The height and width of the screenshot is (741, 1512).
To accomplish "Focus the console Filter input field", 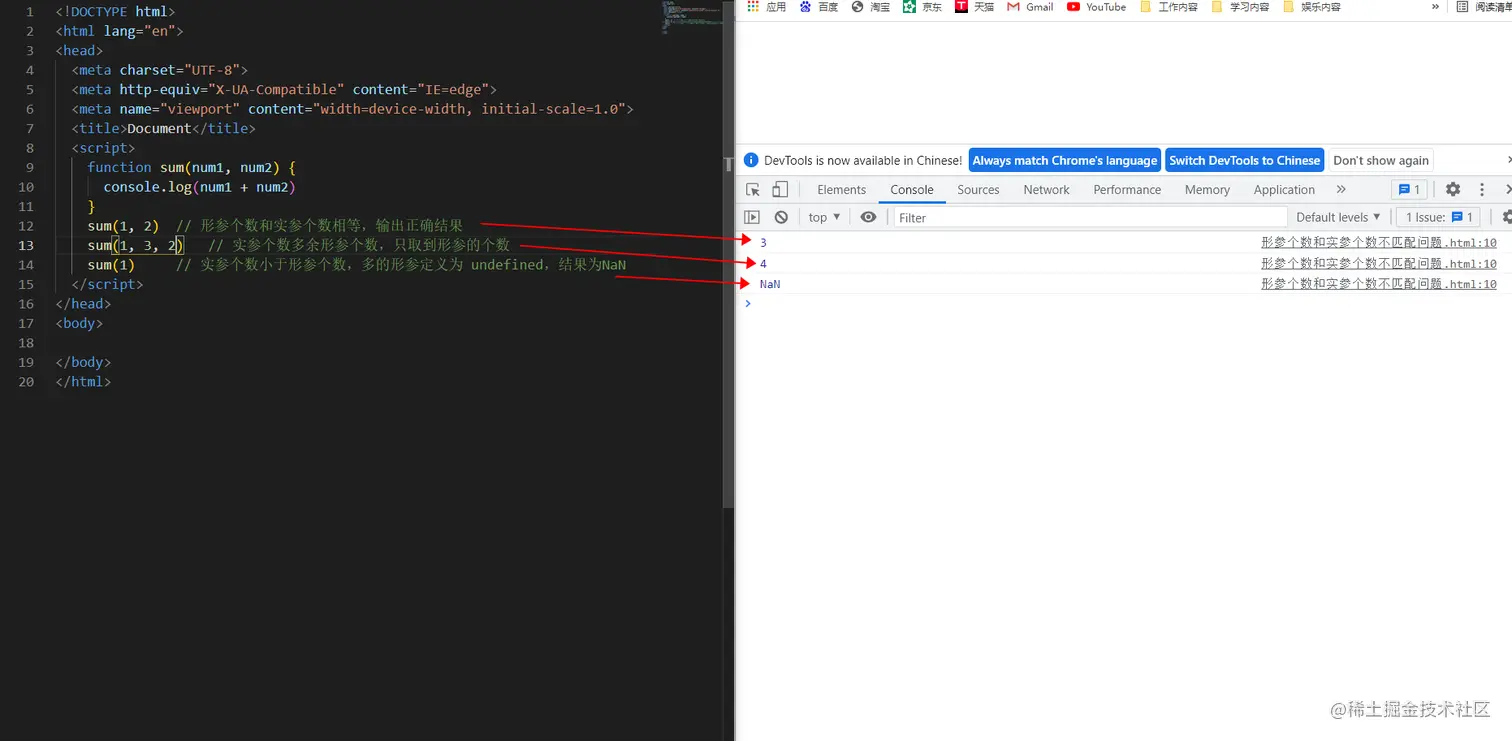I will (1090, 217).
